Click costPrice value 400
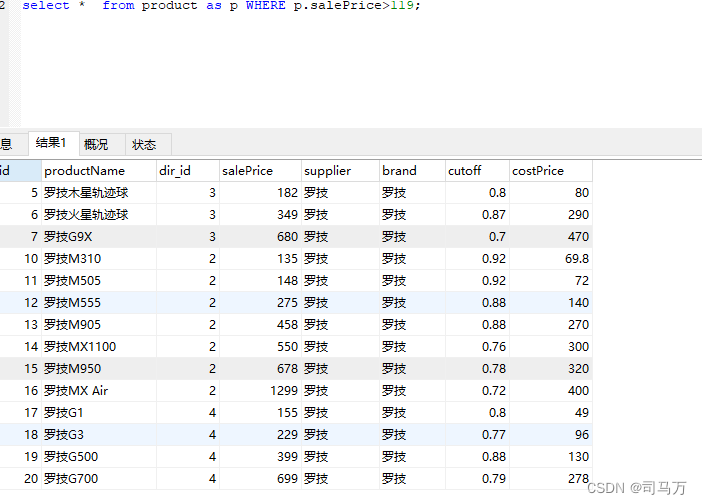This screenshot has width=702, height=504. click(551, 390)
